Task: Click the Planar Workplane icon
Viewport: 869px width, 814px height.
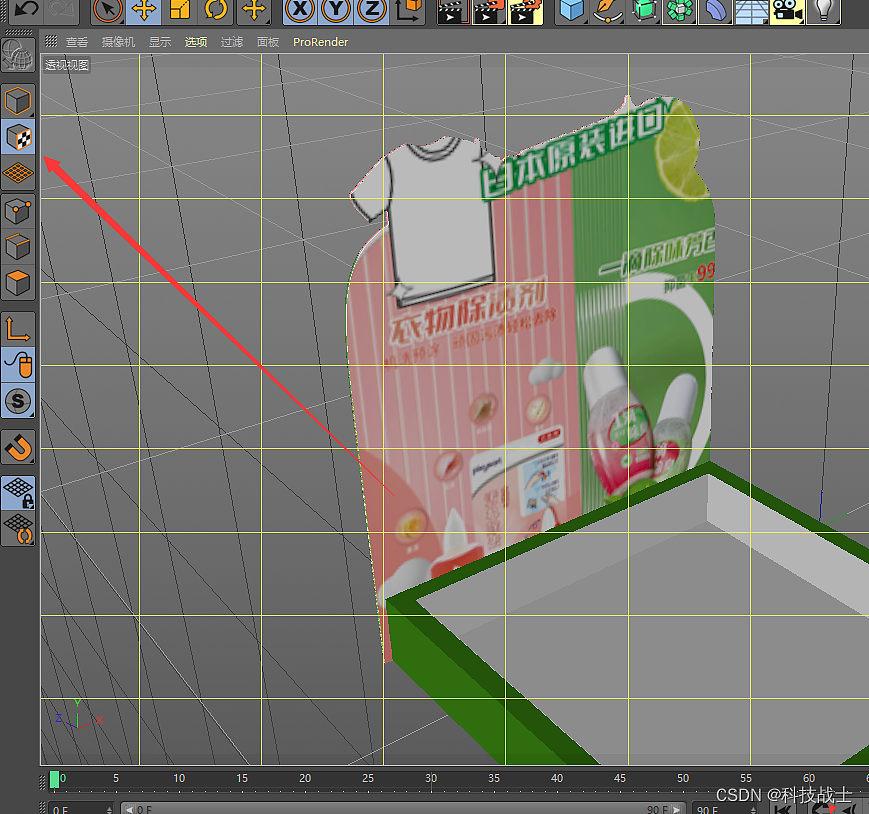Action: pos(18,529)
